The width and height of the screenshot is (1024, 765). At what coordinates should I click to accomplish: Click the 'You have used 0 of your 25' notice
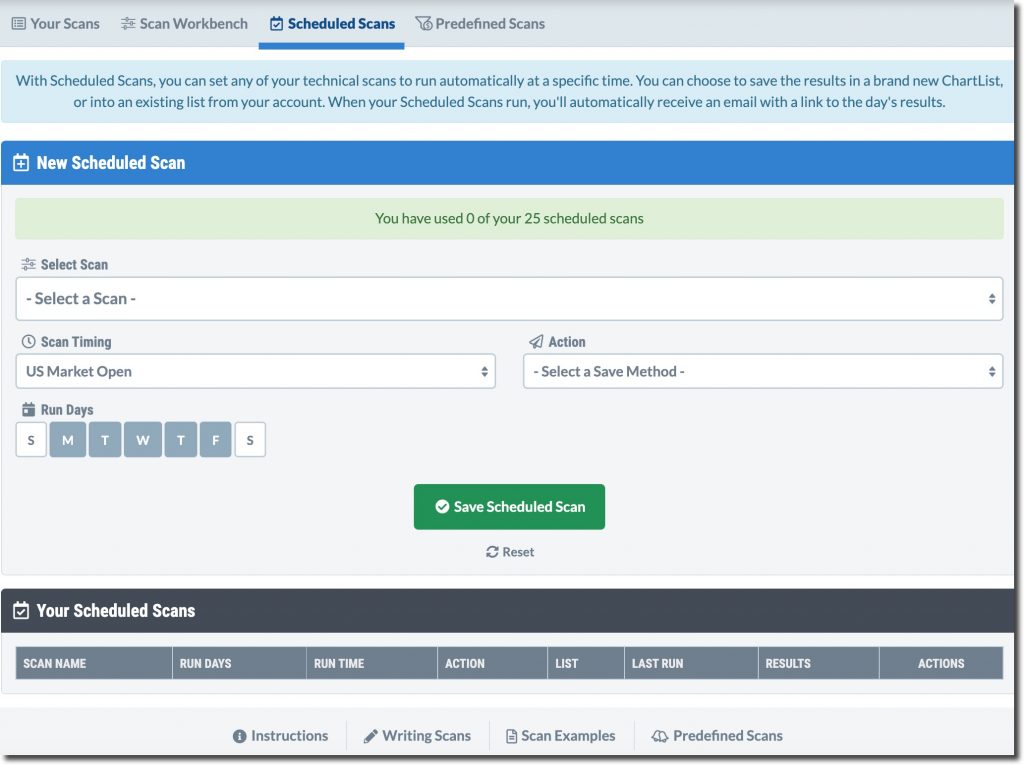(509, 218)
